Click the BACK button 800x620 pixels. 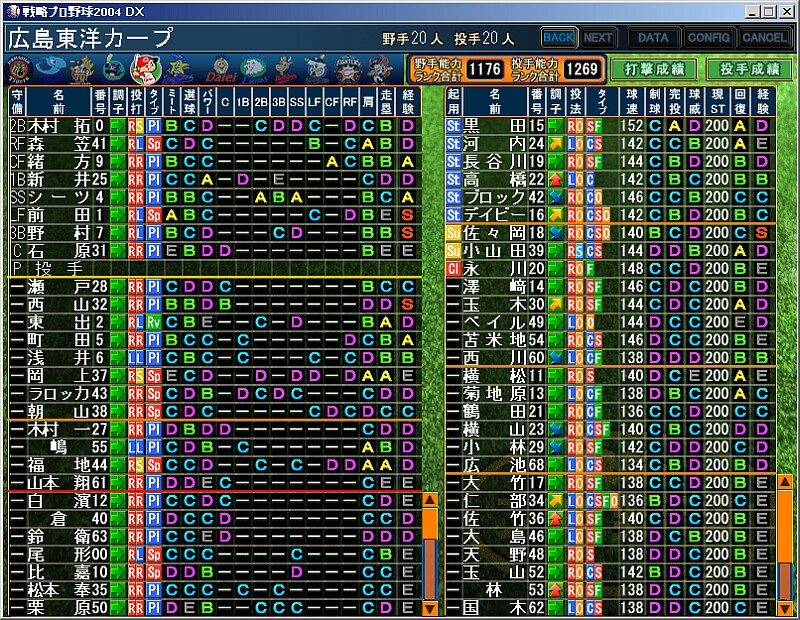click(559, 38)
